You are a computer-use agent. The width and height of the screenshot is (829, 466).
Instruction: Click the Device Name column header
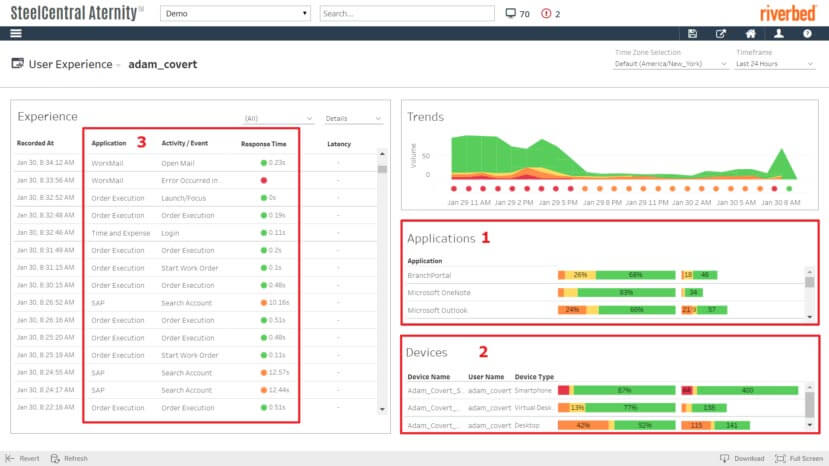[x=429, y=377]
